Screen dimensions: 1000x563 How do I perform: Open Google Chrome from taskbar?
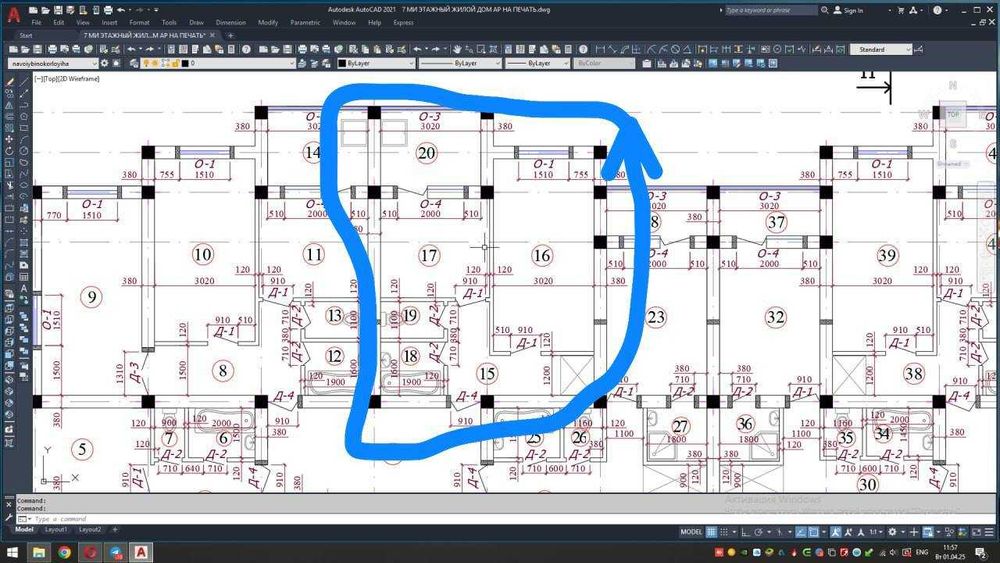64,552
